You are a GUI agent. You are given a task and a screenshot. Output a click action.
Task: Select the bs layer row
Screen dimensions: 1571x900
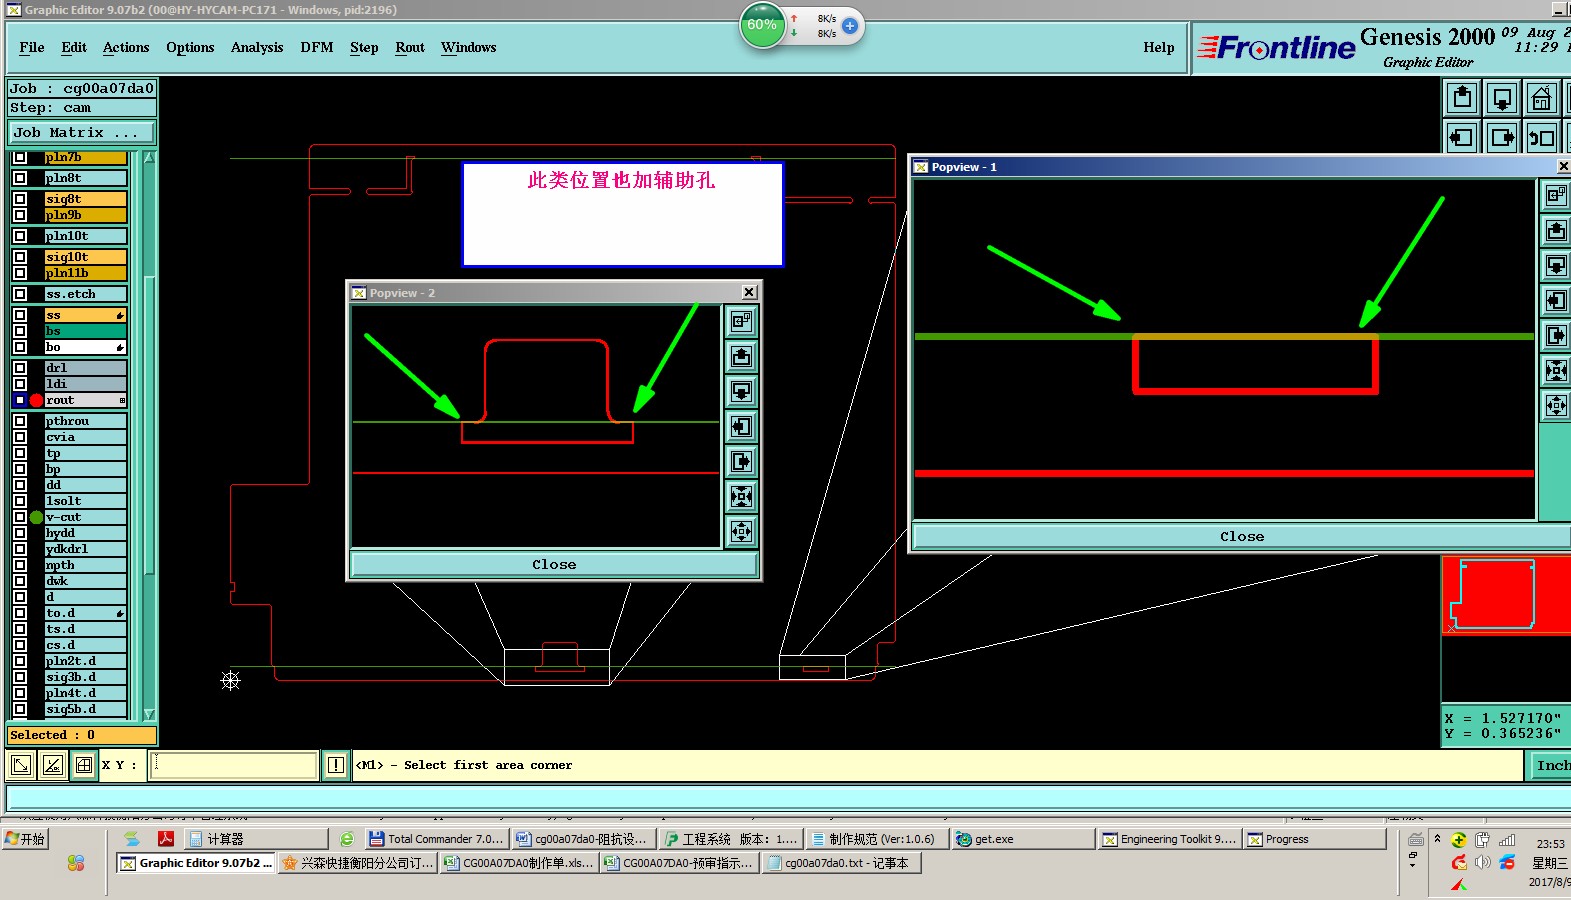(85, 331)
